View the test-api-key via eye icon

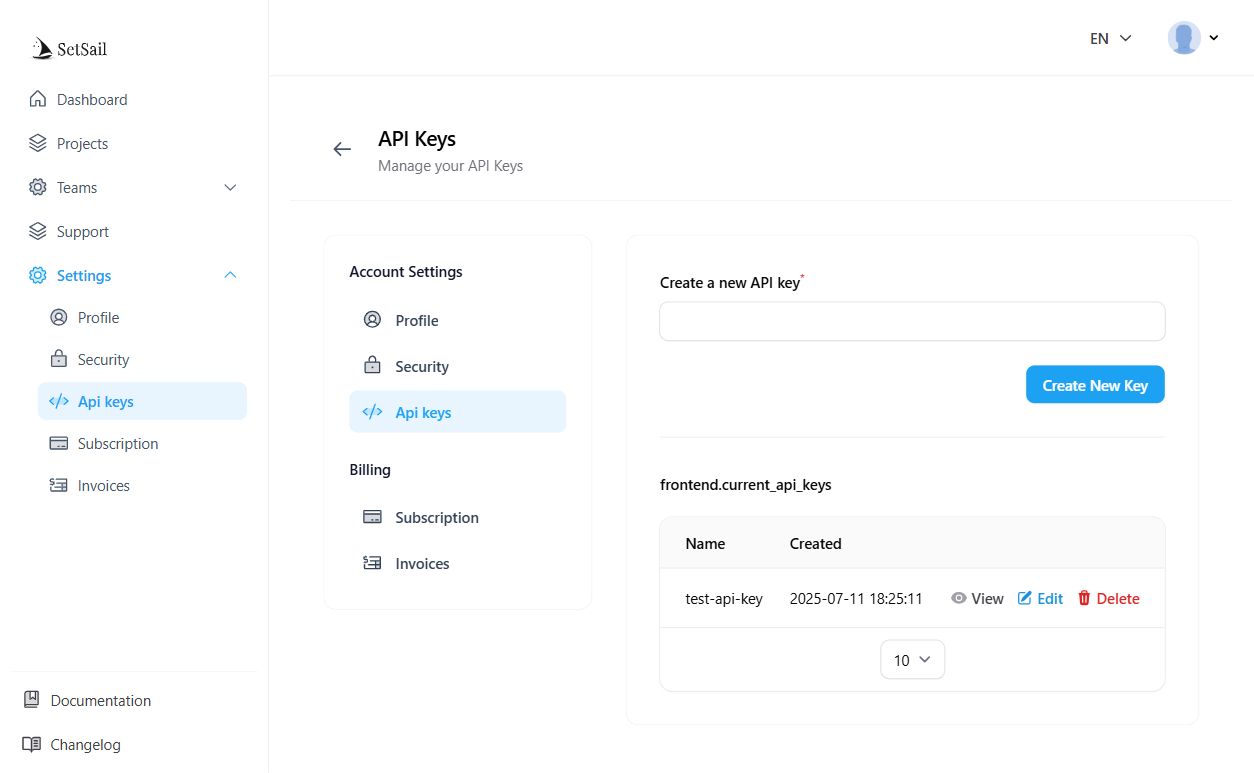[x=959, y=599]
